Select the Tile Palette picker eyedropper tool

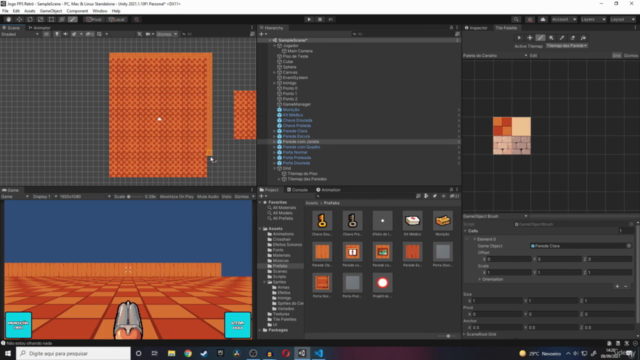pyautogui.click(x=562, y=38)
